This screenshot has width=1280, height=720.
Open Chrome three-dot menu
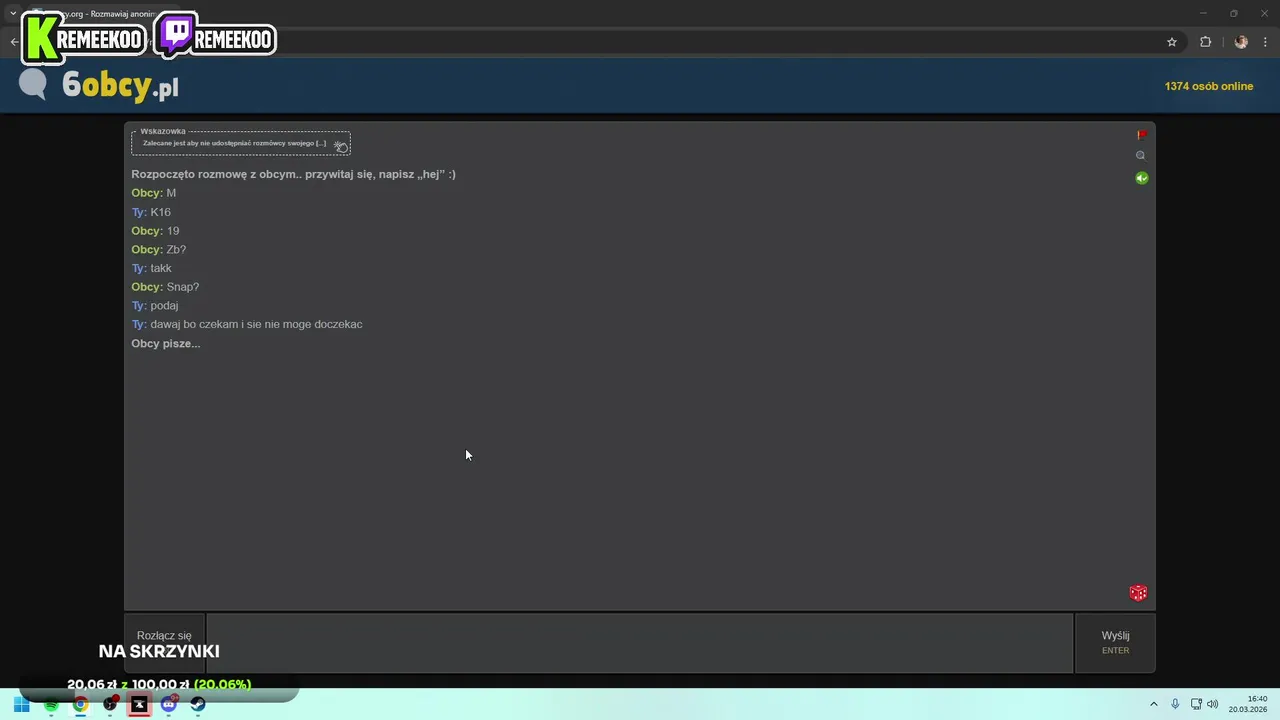tap(1266, 42)
